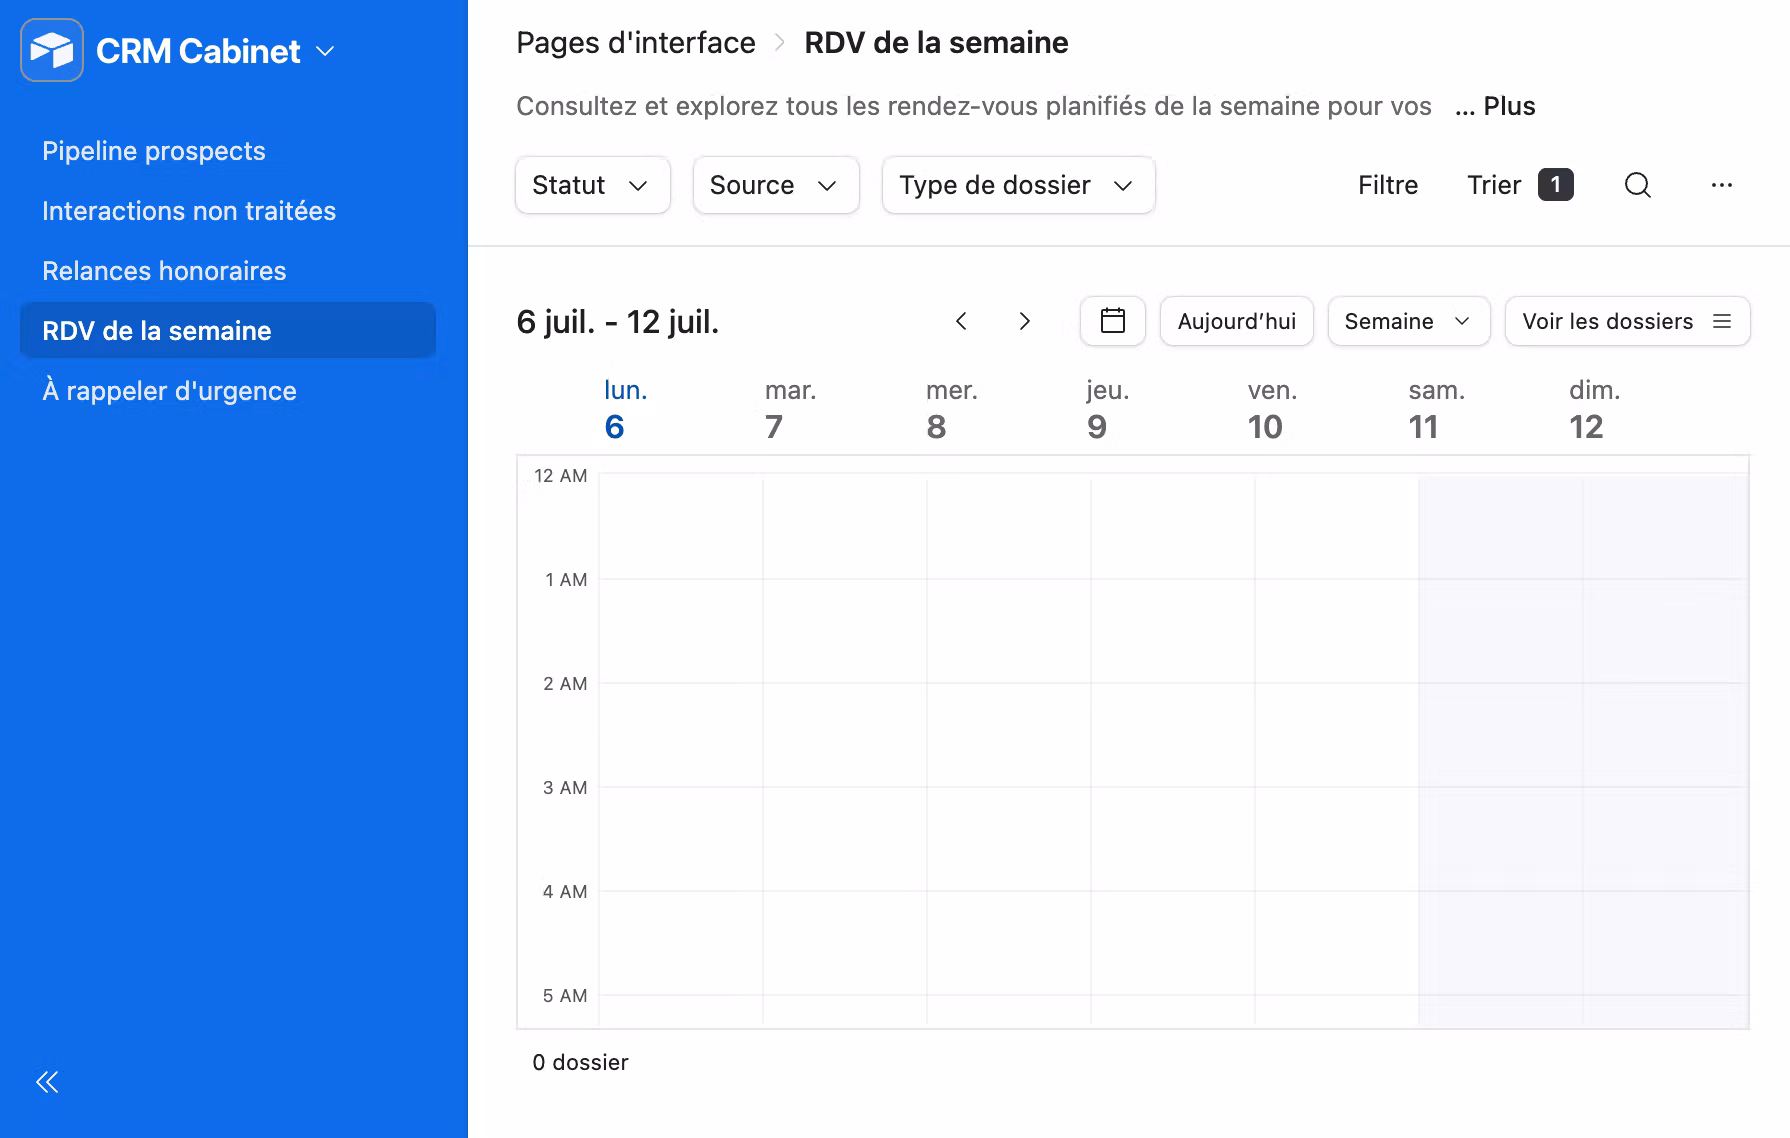The image size is (1790, 1138).
Task: Expand the Type de dossier dropdown
Action: [x=1018, y=185]
